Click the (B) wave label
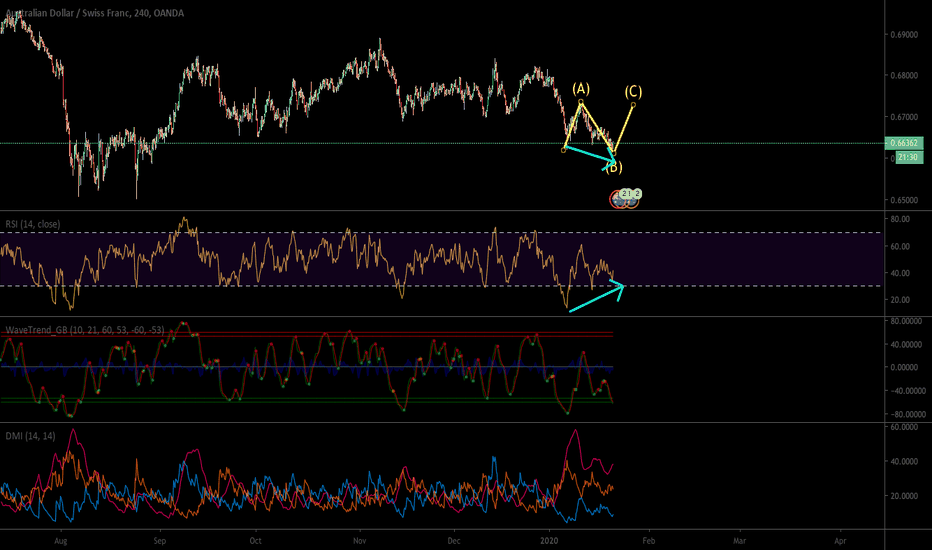Screen dimensions: 932x550 [613, 167]
